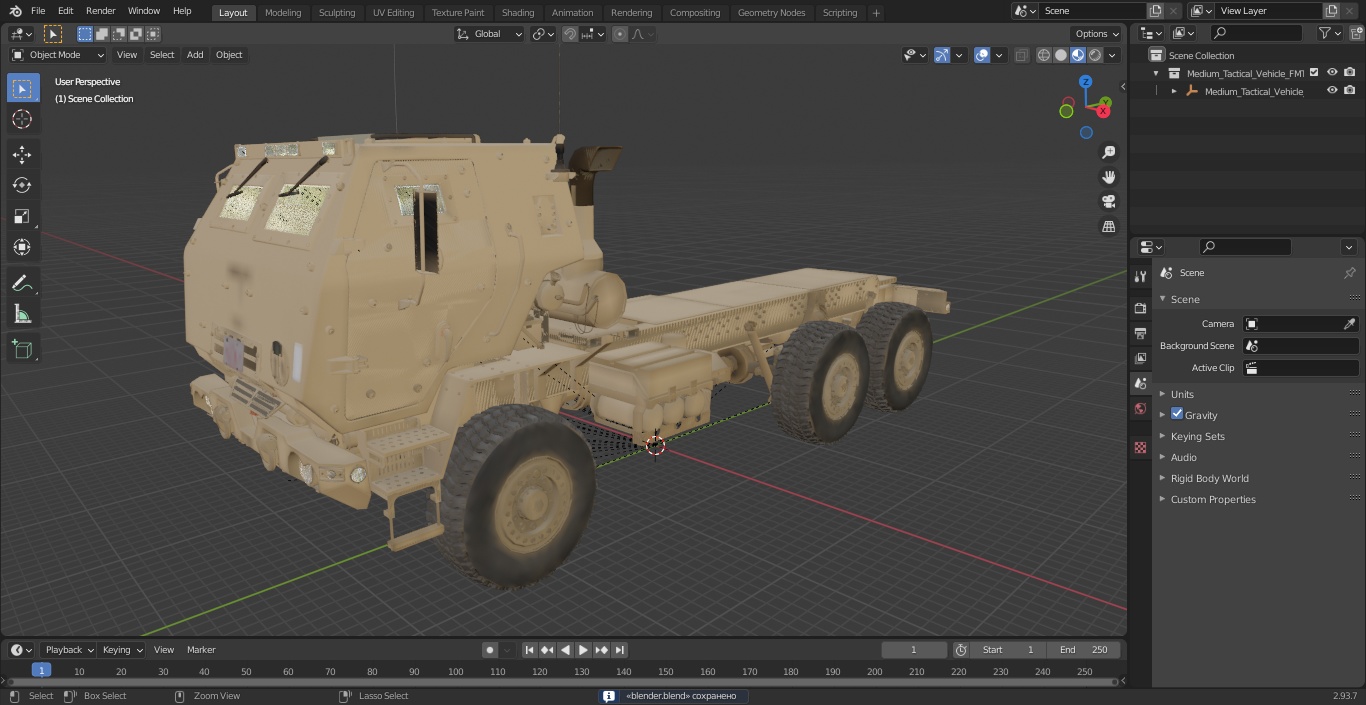The height and width of the screenshot is (705, 1366).
Task: Pick camera object with eyedropper icon
Action: click(1349, 324)
